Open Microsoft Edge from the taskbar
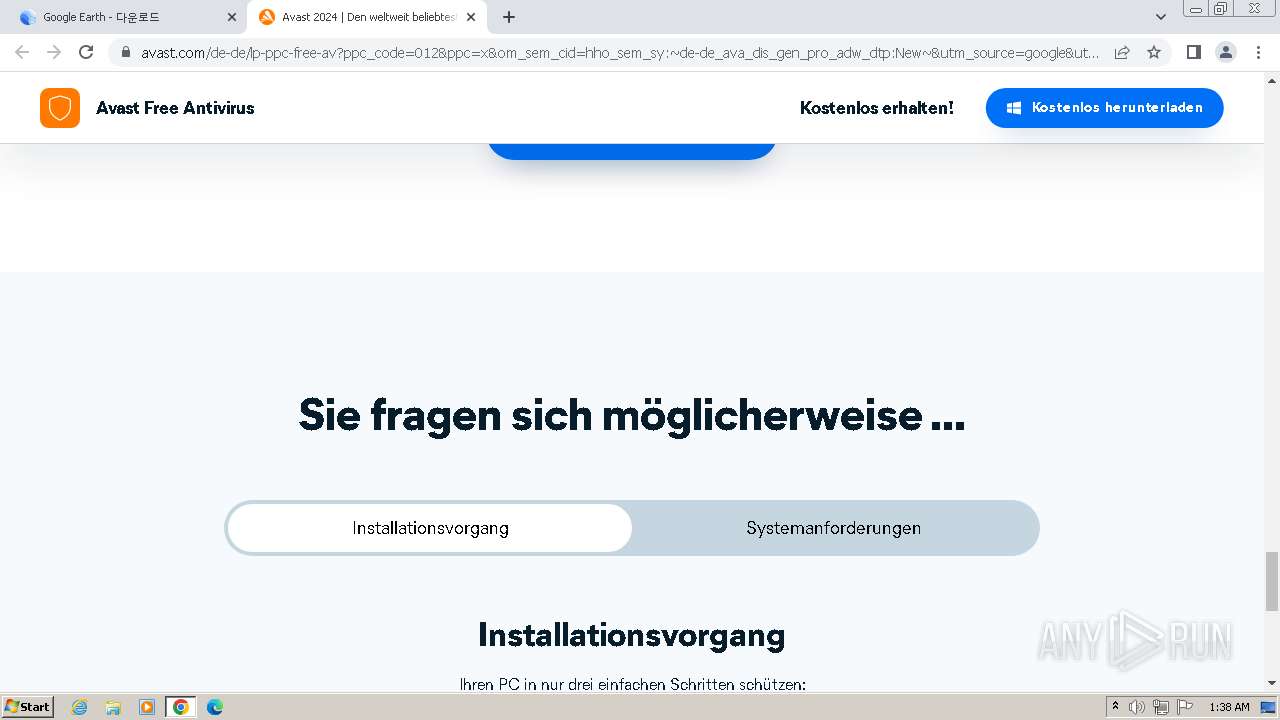Screen dimensions: 1280x720 tap(215, 707)
